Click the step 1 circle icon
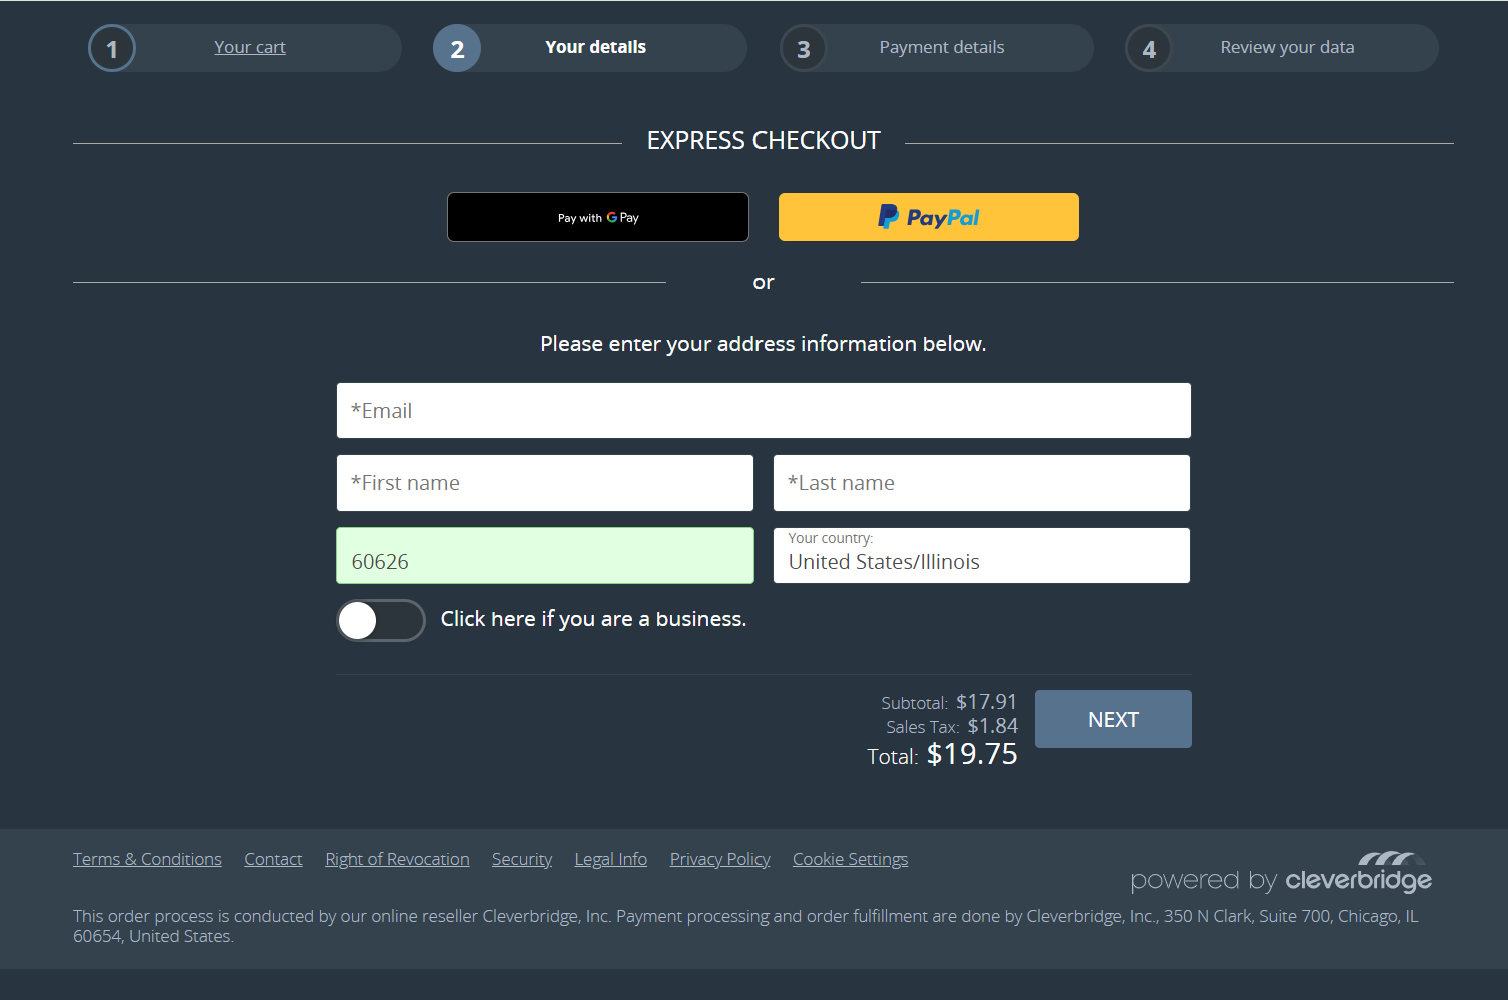 coord(112,48)
